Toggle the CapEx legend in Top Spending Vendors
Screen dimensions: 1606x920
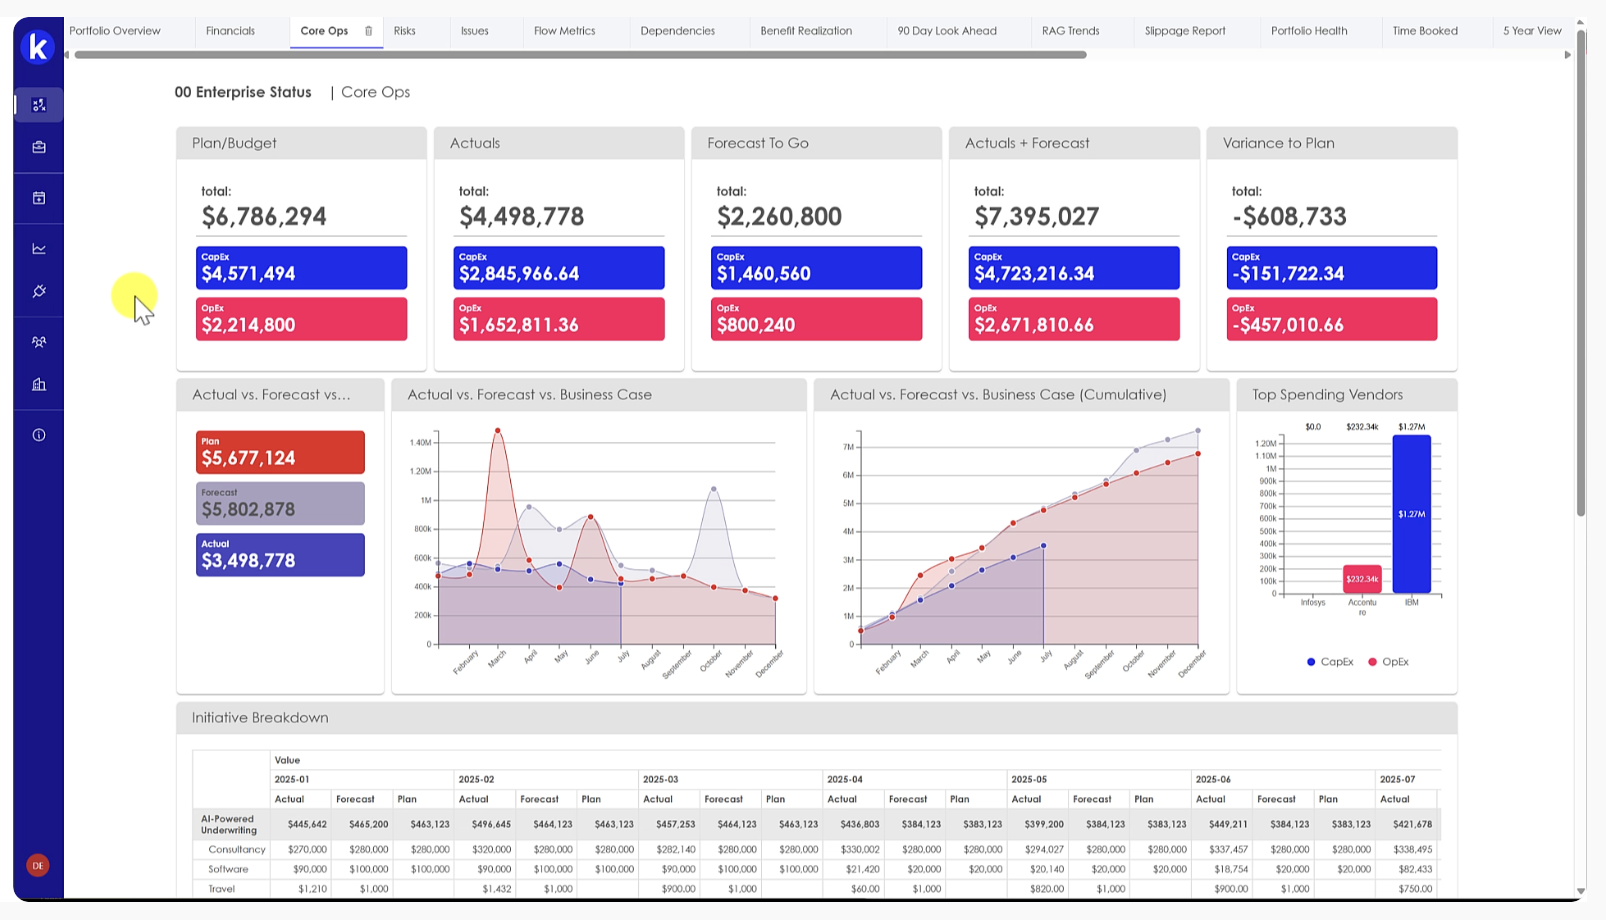pos(1329,662)
